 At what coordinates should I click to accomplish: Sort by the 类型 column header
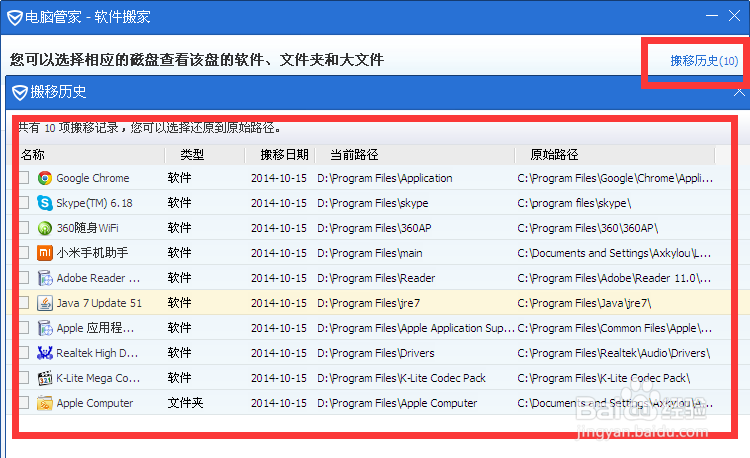(x=192, y=155)
